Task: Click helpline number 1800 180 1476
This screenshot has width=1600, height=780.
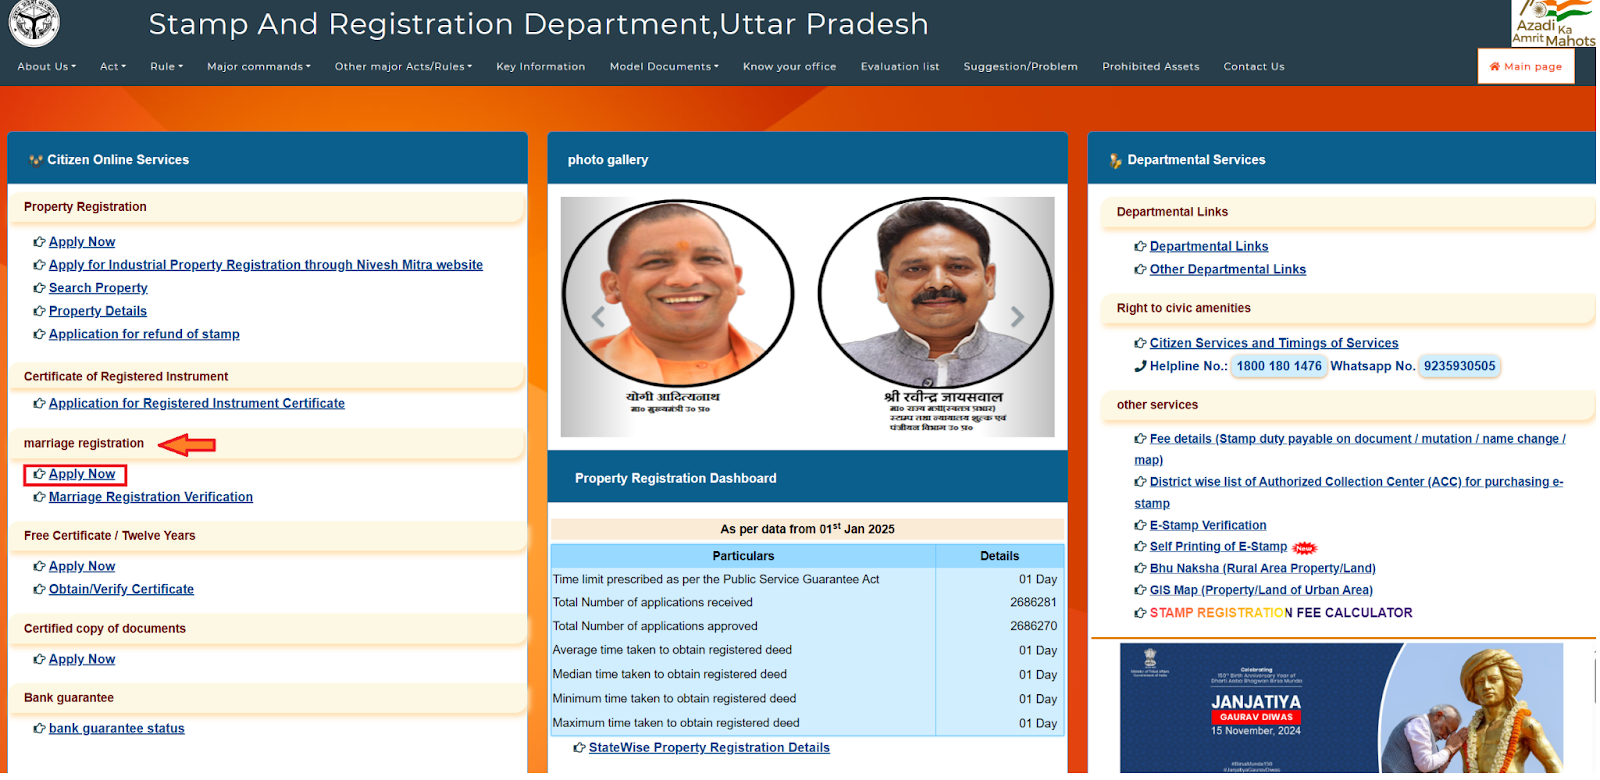Action: tap(1279, 366)
